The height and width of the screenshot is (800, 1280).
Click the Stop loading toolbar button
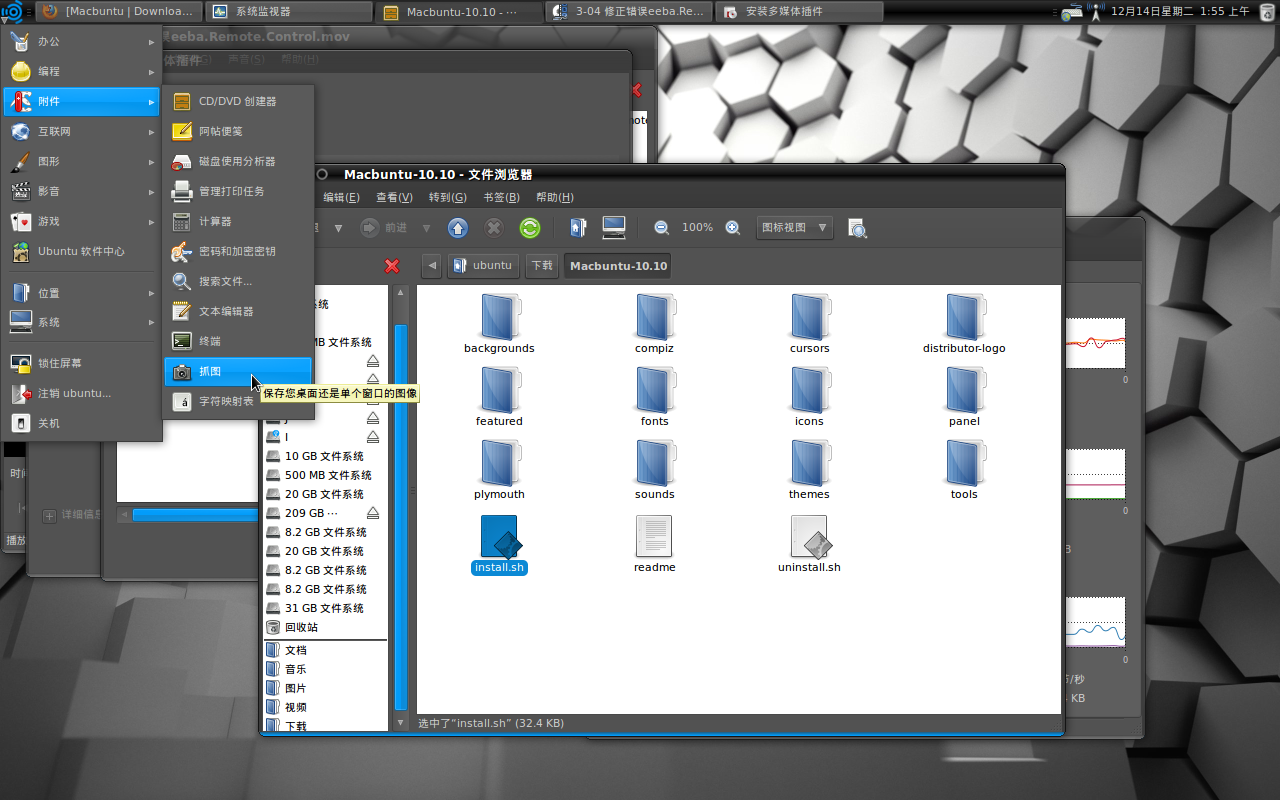tap(494, 228)
